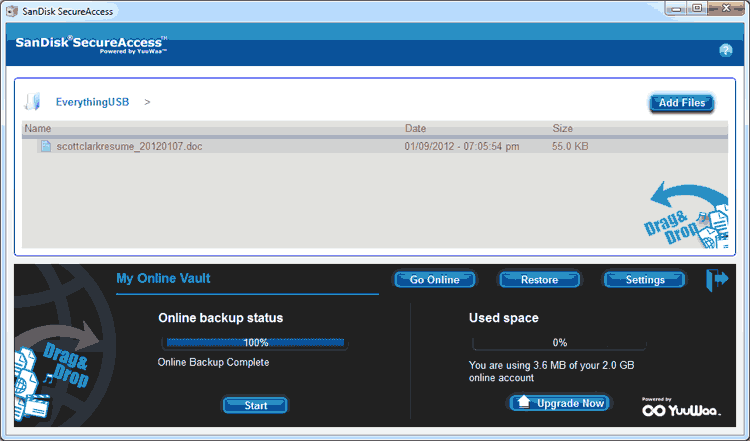Click the SanDisk SecureAccess title bar icon
This screenshot has height=441, width=750.
coord(12,11)
